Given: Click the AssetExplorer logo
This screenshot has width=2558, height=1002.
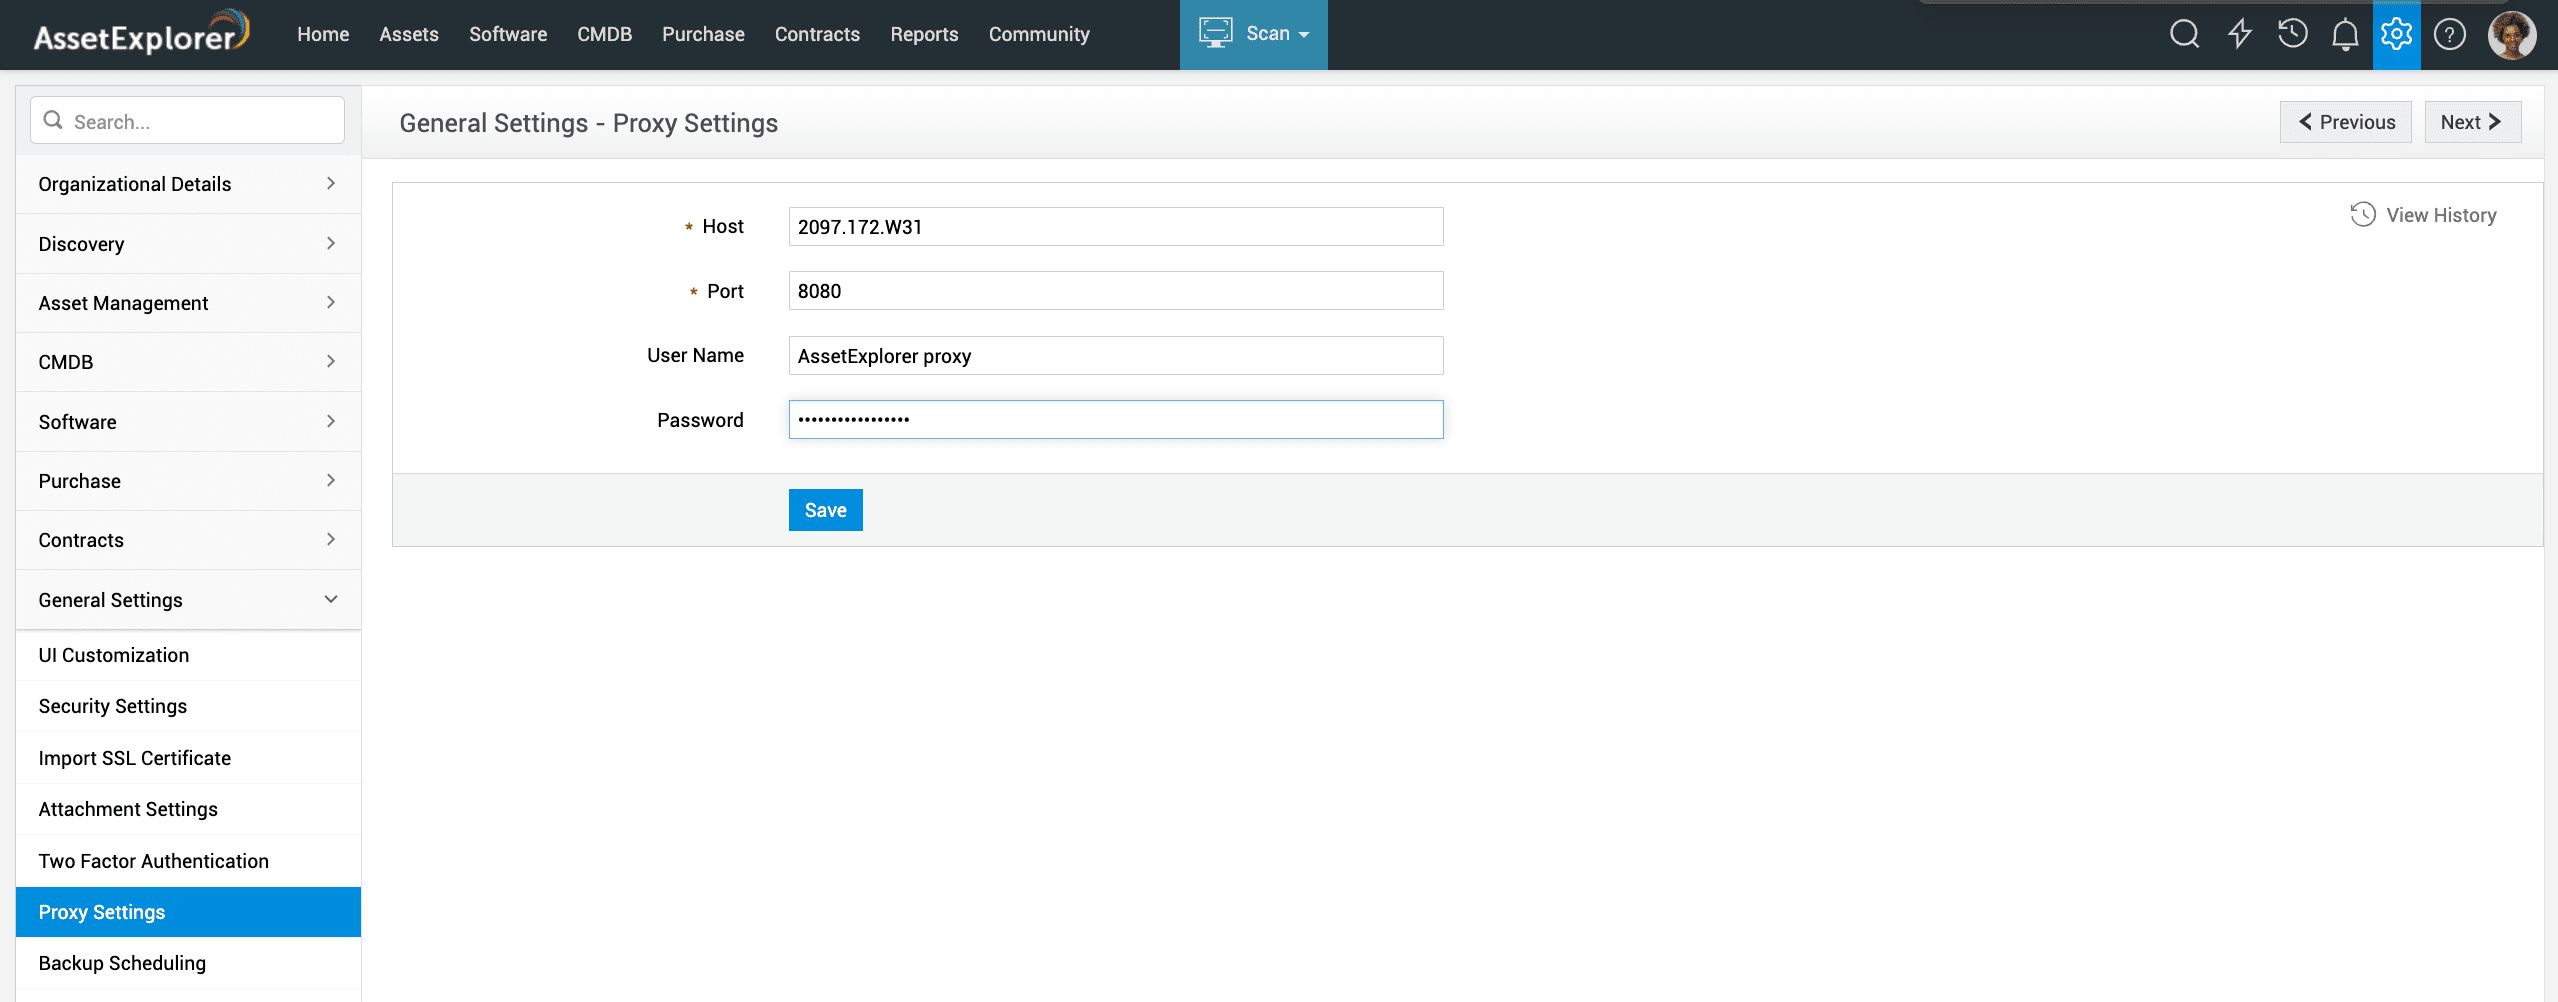Looking at the screenshot, I should [140, 34].
